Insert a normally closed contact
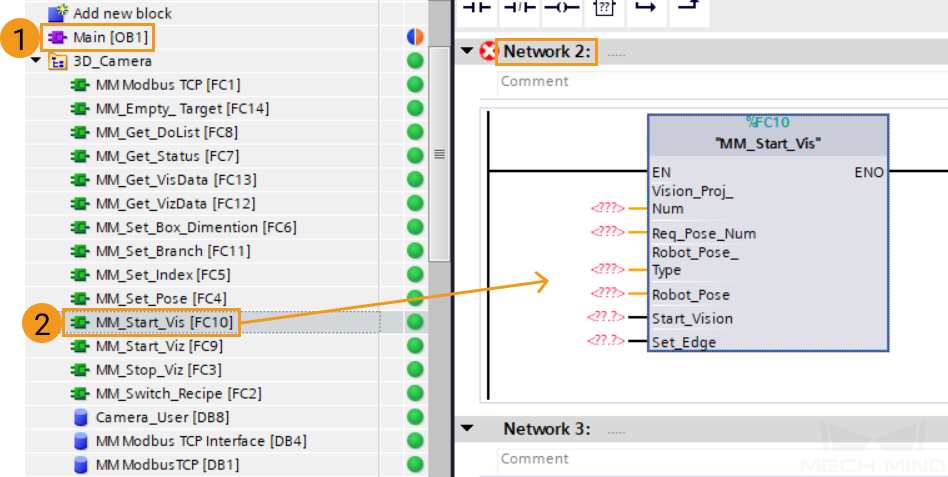Viewport: 948px width, 477px height. tap(519, 10)
